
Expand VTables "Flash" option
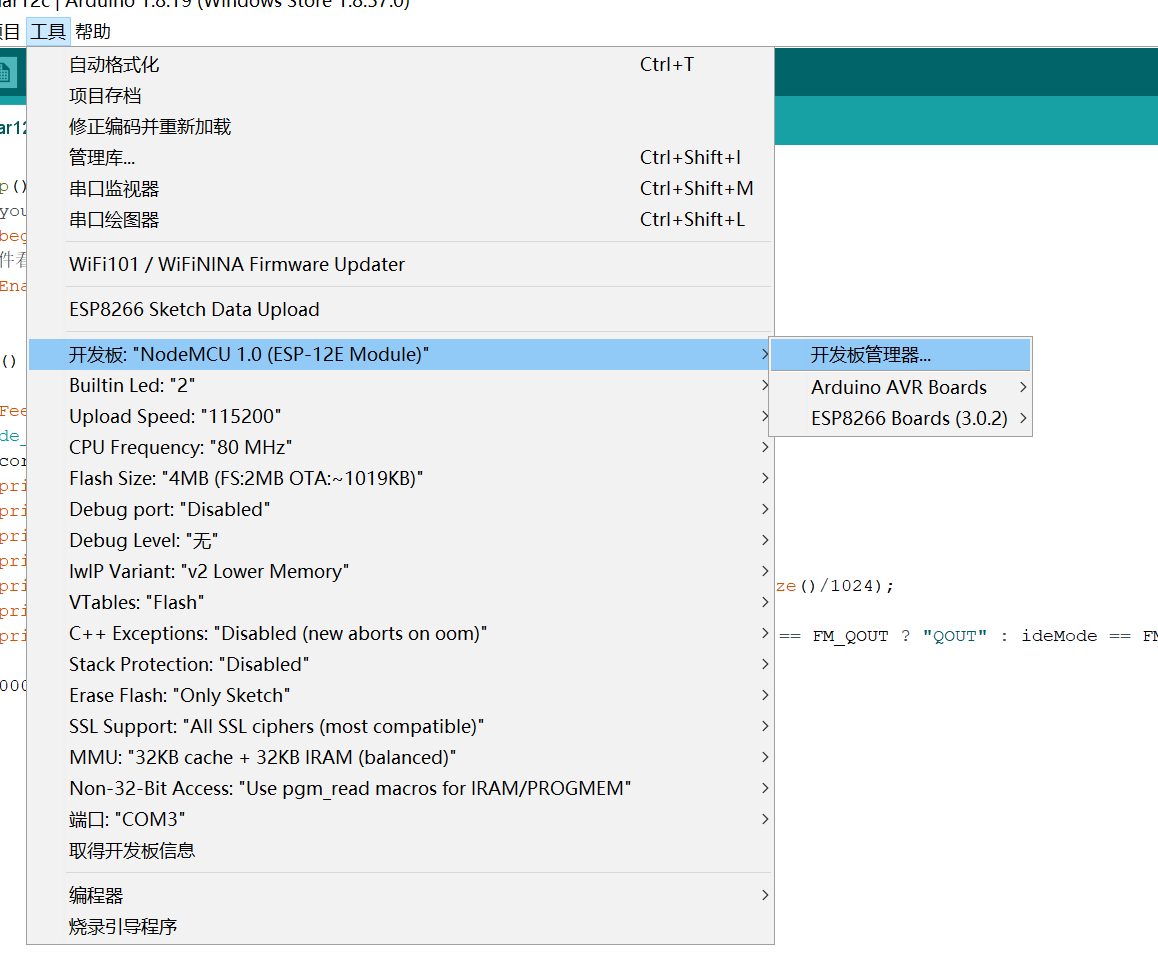tap(400, 602)
